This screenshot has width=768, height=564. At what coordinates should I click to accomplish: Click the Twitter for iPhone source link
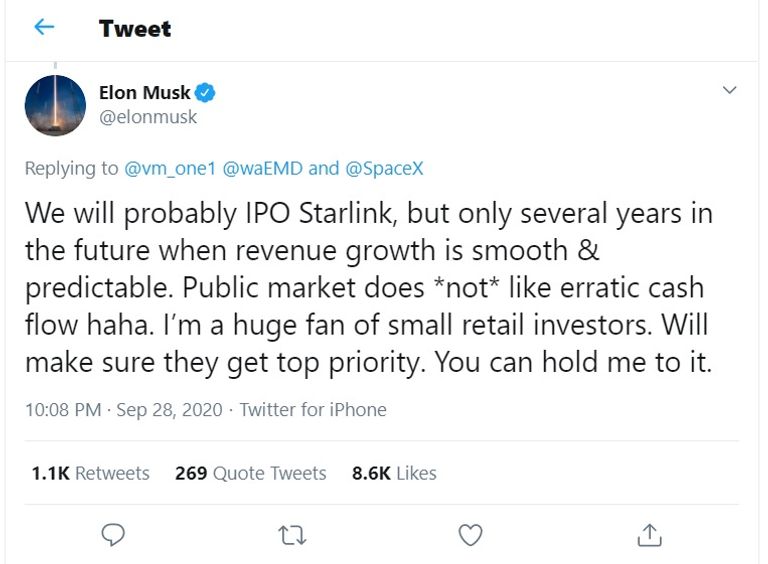(313, 409)
